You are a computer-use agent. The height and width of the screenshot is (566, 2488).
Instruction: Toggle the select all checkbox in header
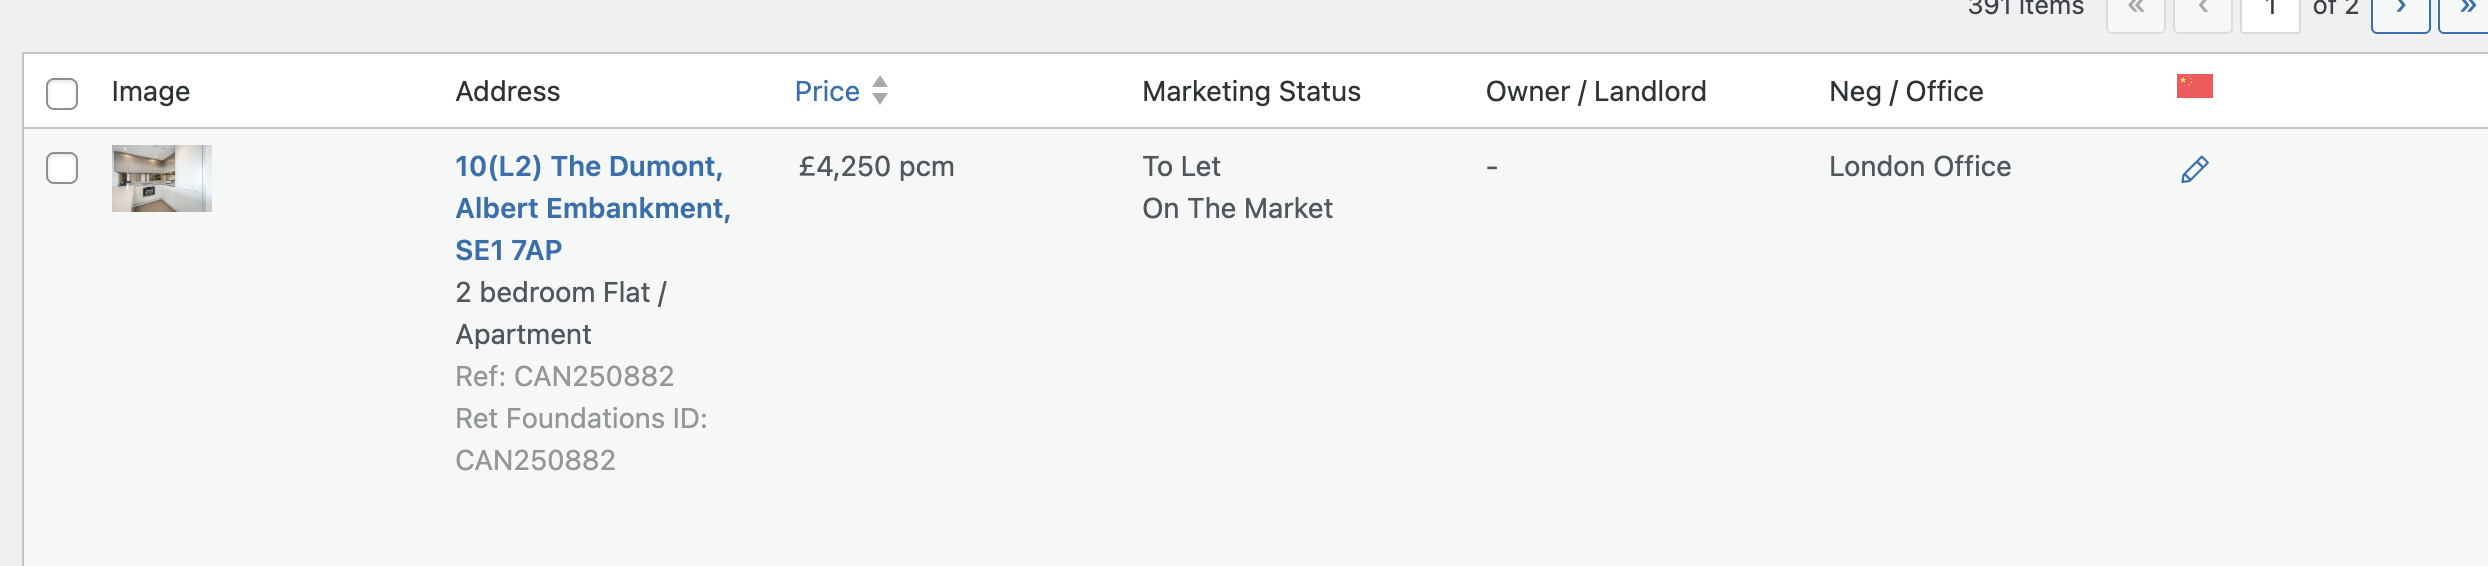coord(62,93)
